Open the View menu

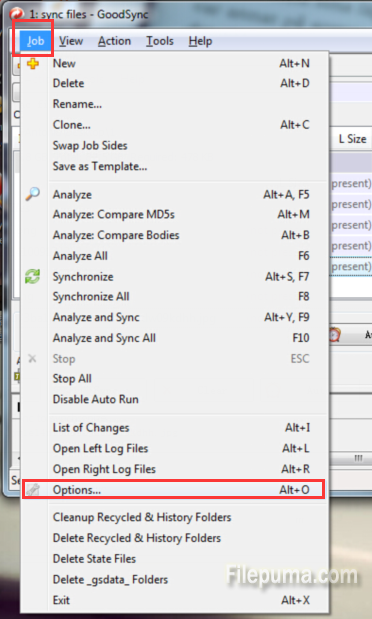[71, 41]
